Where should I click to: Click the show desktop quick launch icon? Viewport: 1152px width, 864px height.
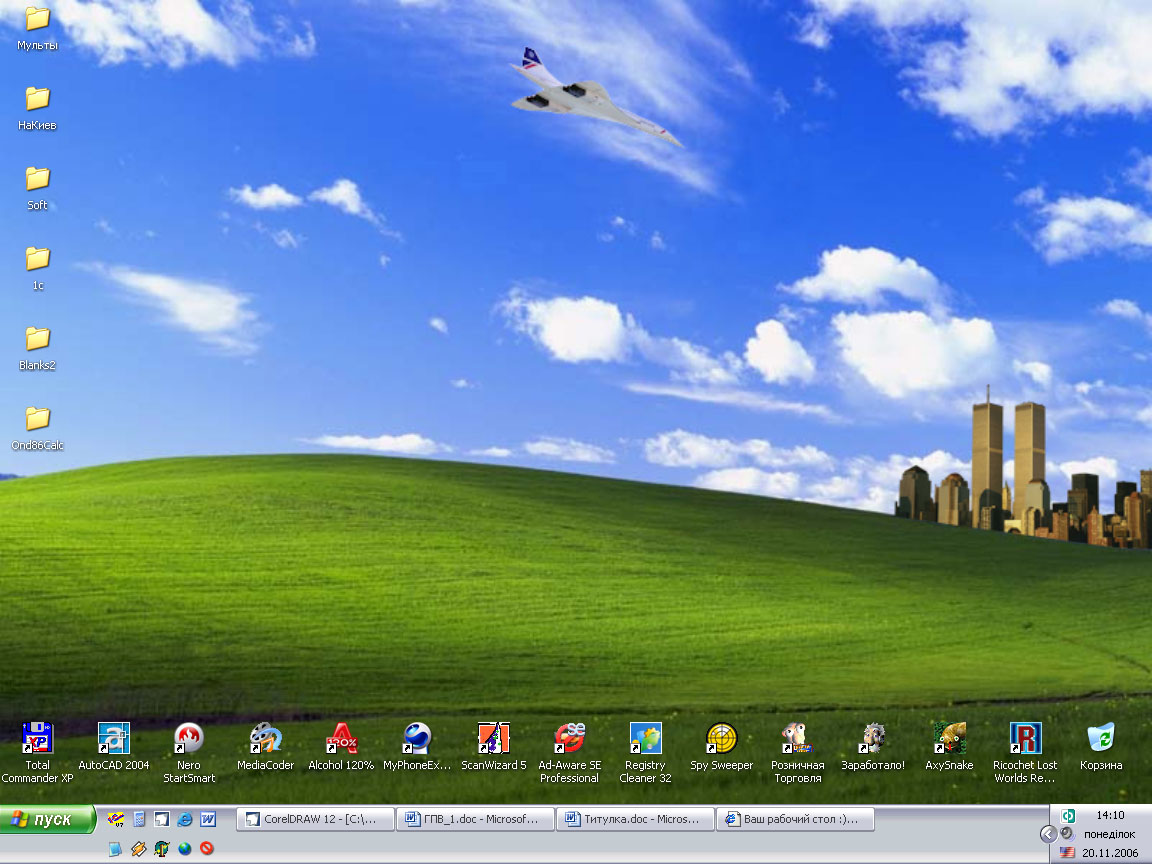pos(115,849)
